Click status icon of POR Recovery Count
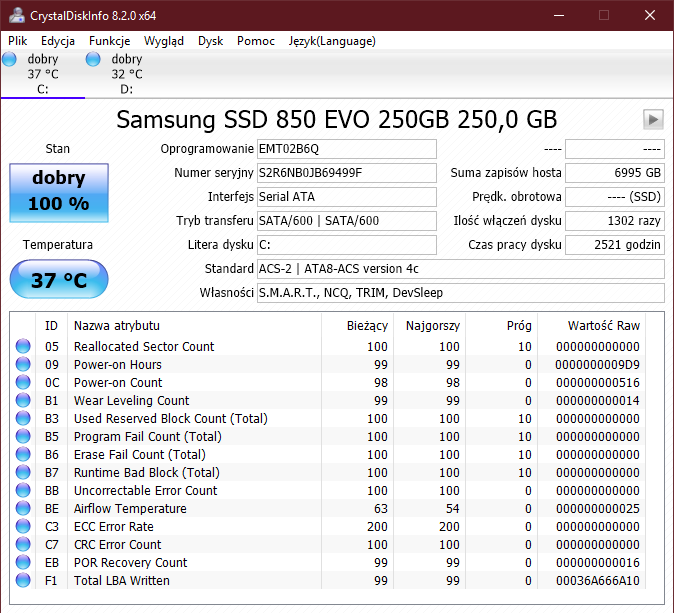Image resolution: width=674 pixels, height=613 pixels. (23, 563)
